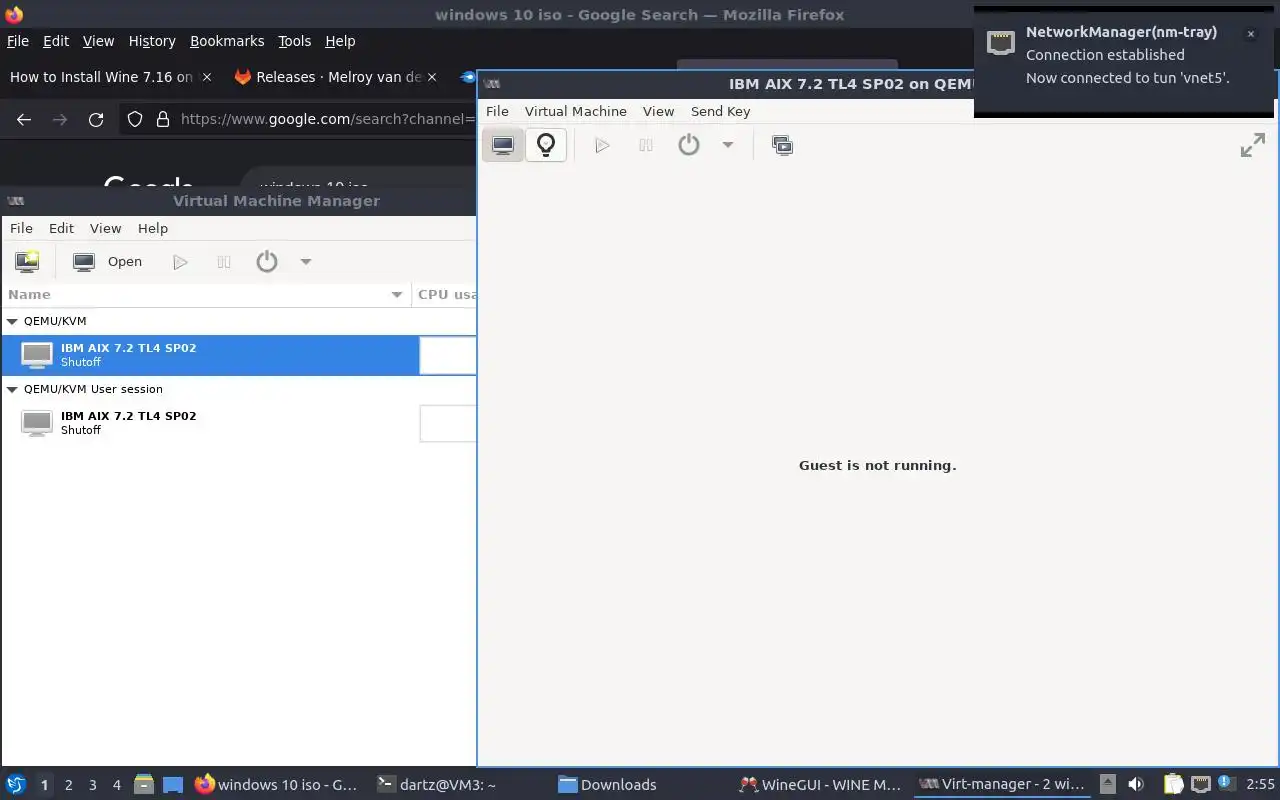Open the shutdown options dropdown in Virtual Machine Manager

(306, 262)
